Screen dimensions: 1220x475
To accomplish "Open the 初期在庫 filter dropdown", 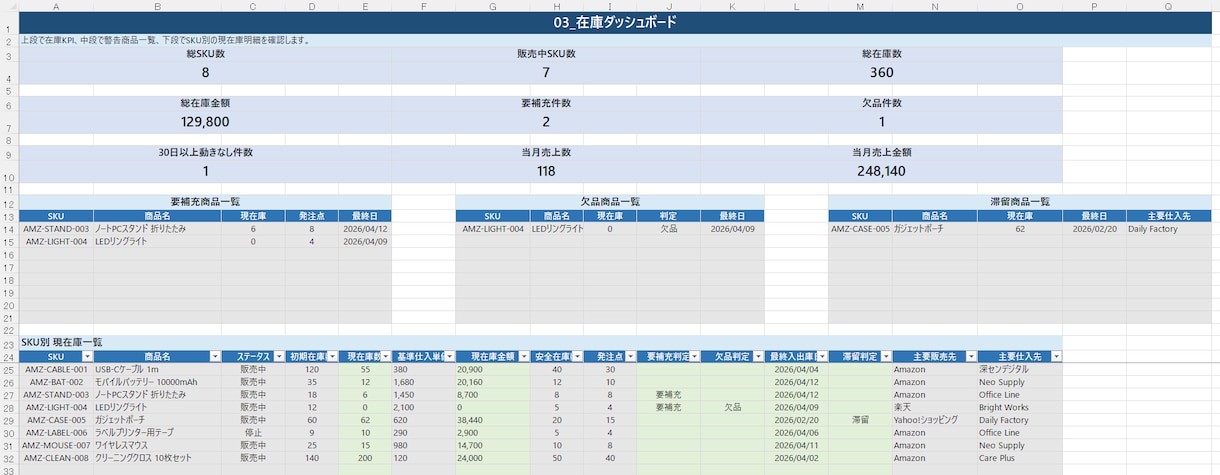I will 332,357.
